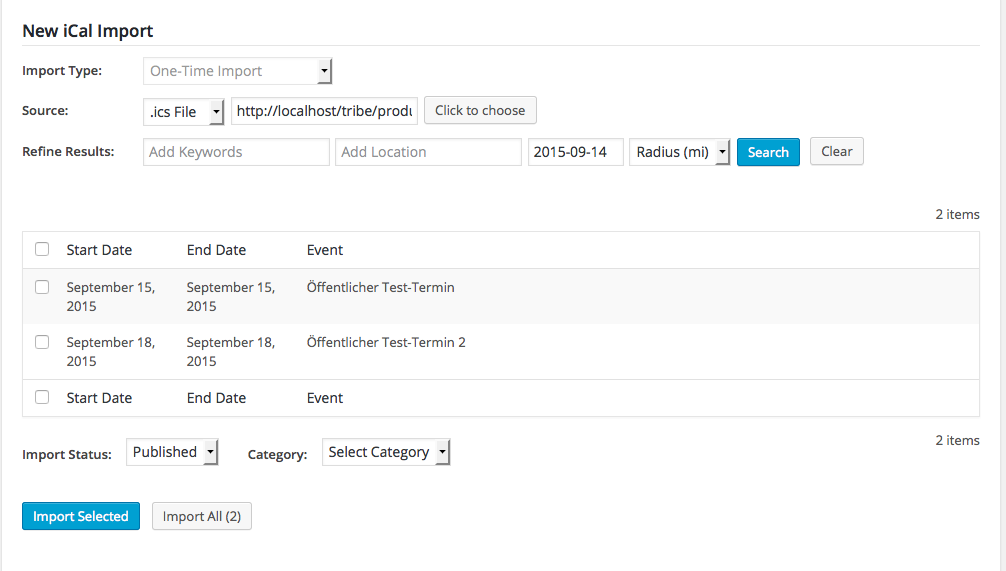Expand the .ics File source selector

(x=184, y=112)
